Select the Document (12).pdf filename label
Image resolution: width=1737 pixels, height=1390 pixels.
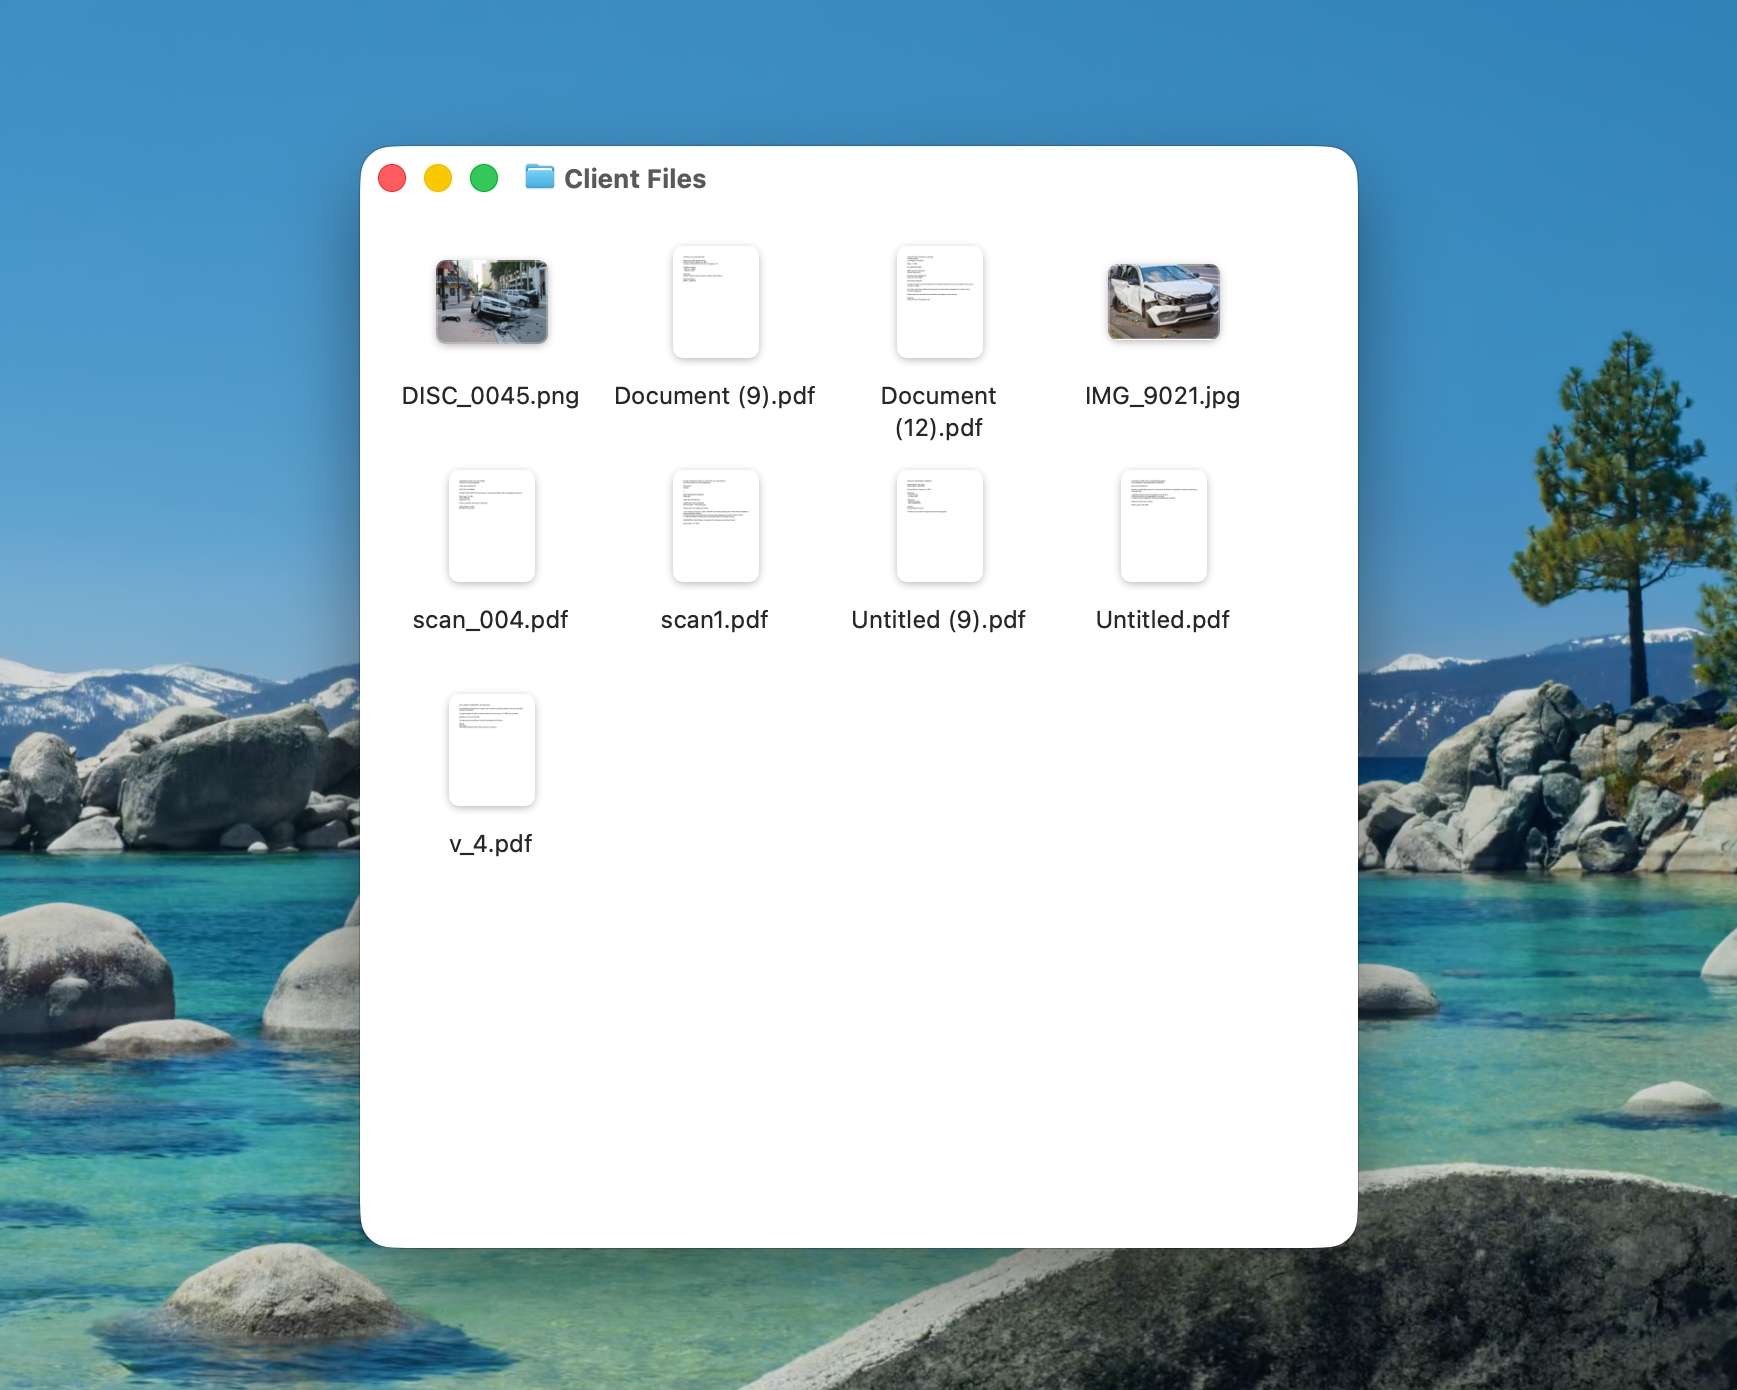point(939,411)
